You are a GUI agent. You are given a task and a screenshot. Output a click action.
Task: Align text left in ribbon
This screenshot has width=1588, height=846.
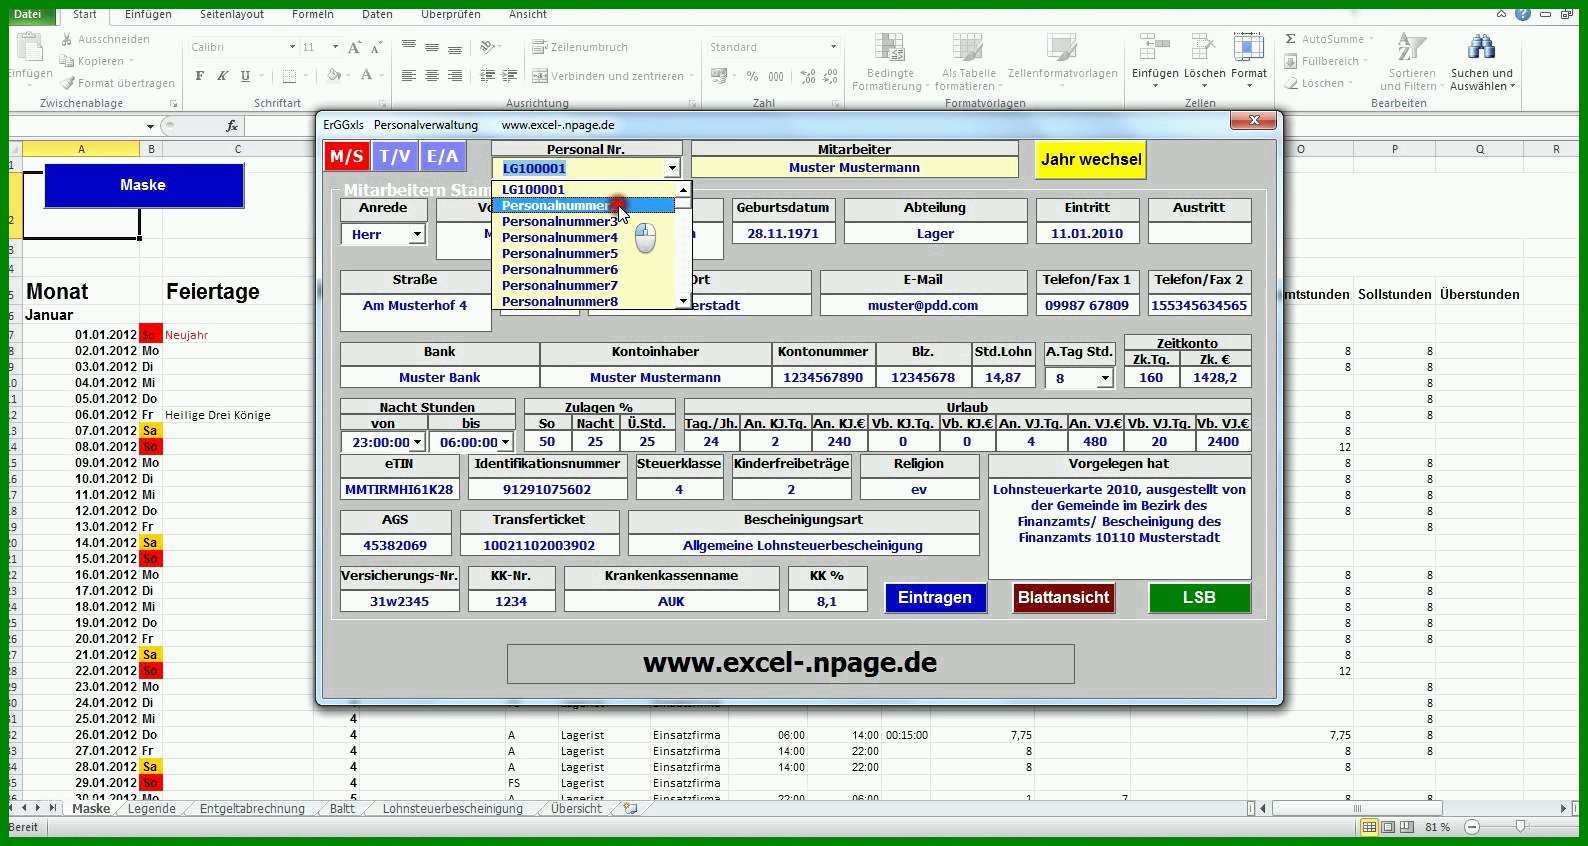(409, 76)
